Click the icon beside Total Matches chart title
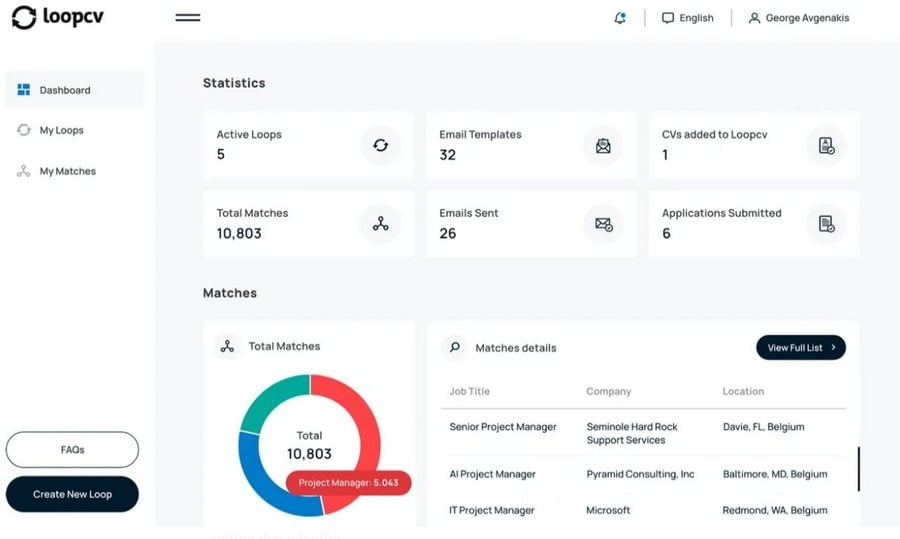 pyautogui.click(x=227, y=346)
